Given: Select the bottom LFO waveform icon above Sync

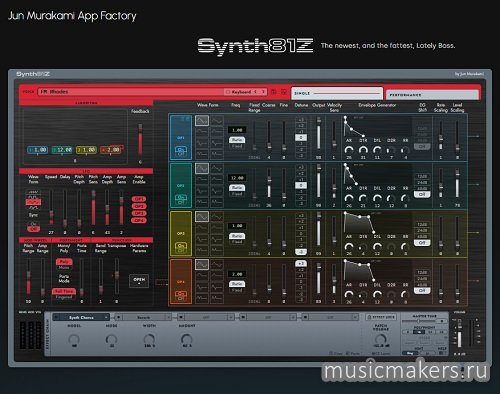Looking at the screenshot, I should pos(33,207).
